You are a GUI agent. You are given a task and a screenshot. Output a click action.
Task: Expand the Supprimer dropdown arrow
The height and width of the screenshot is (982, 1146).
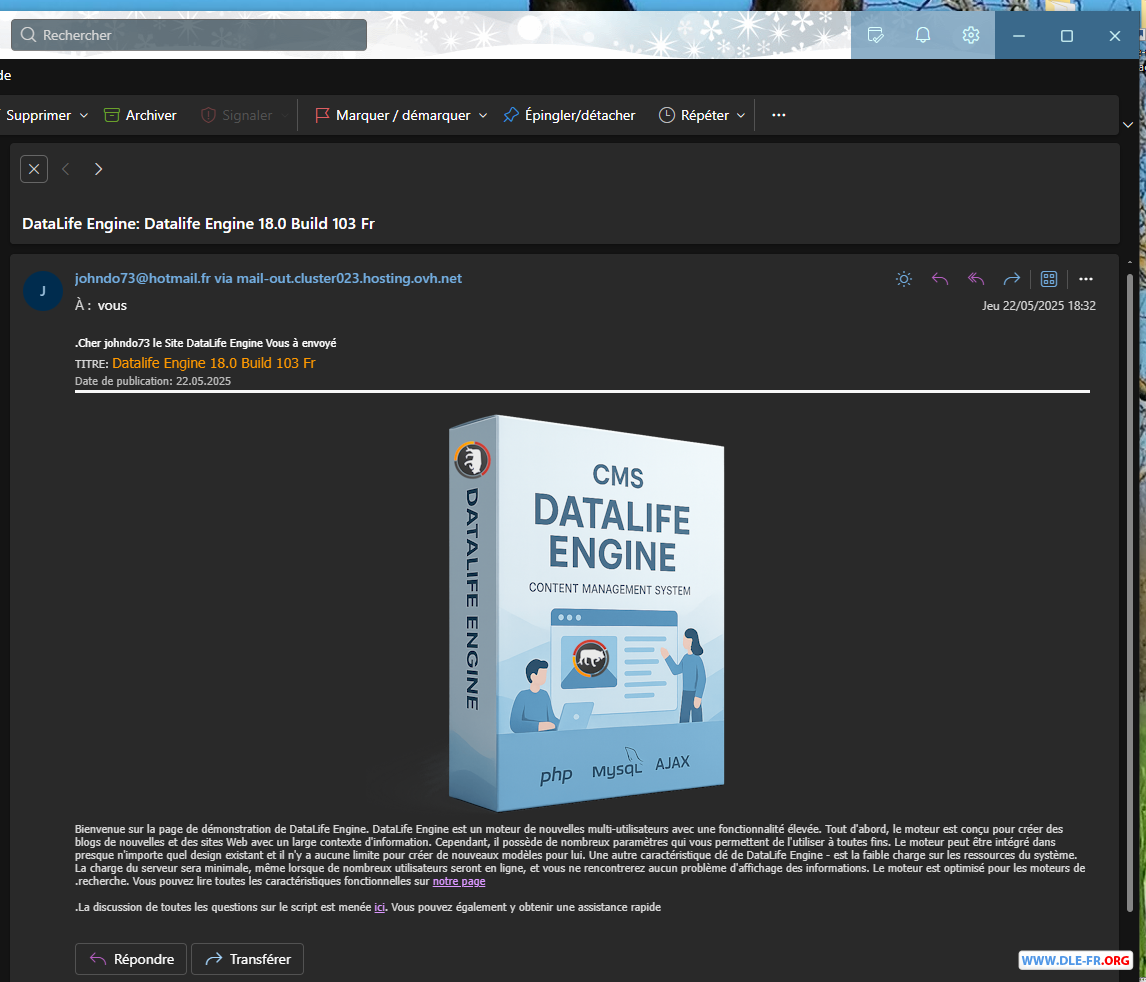(x=83, y=115)
